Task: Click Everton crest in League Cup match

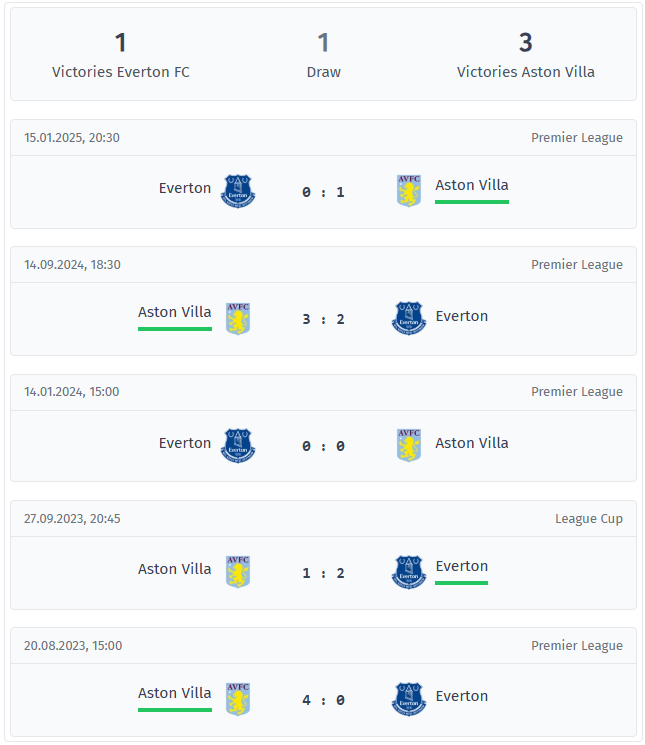Action: click(x=409, y=573)
